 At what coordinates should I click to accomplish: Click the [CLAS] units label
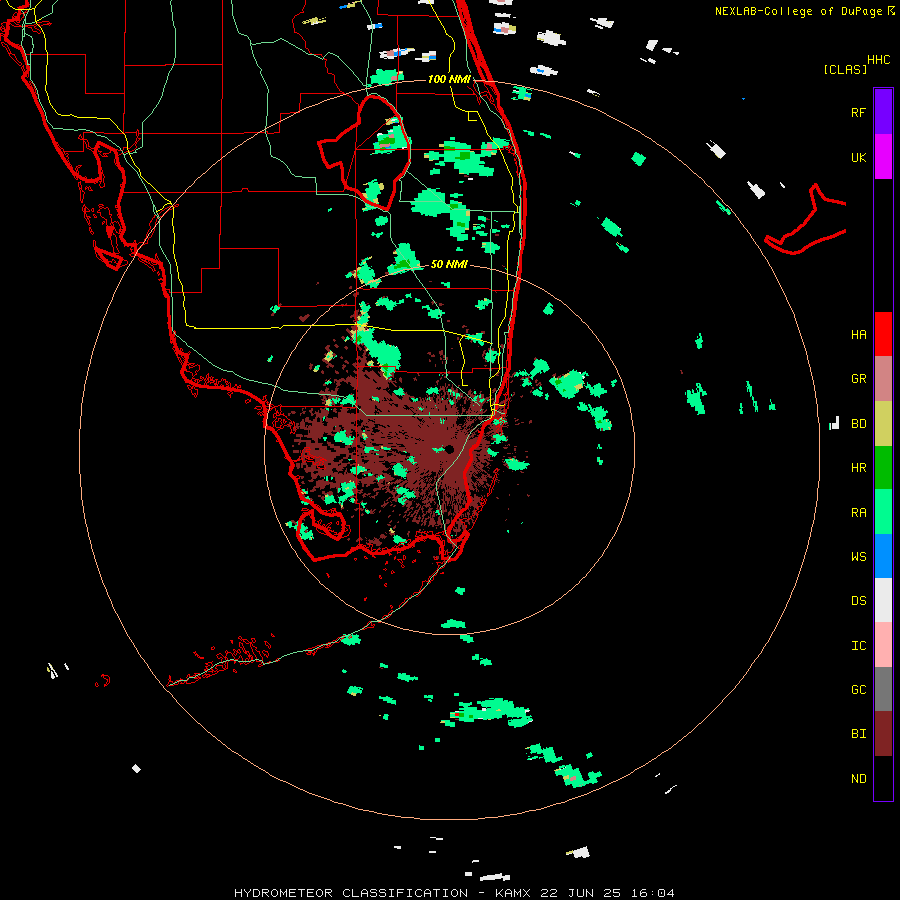tap(845, 70)
